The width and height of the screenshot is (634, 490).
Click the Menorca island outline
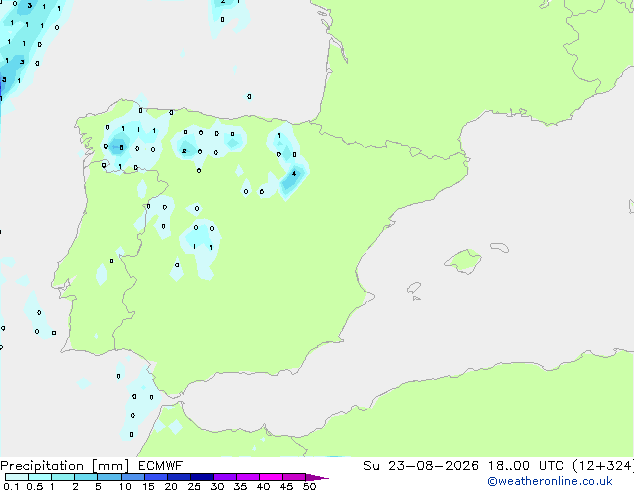point(500,247)
